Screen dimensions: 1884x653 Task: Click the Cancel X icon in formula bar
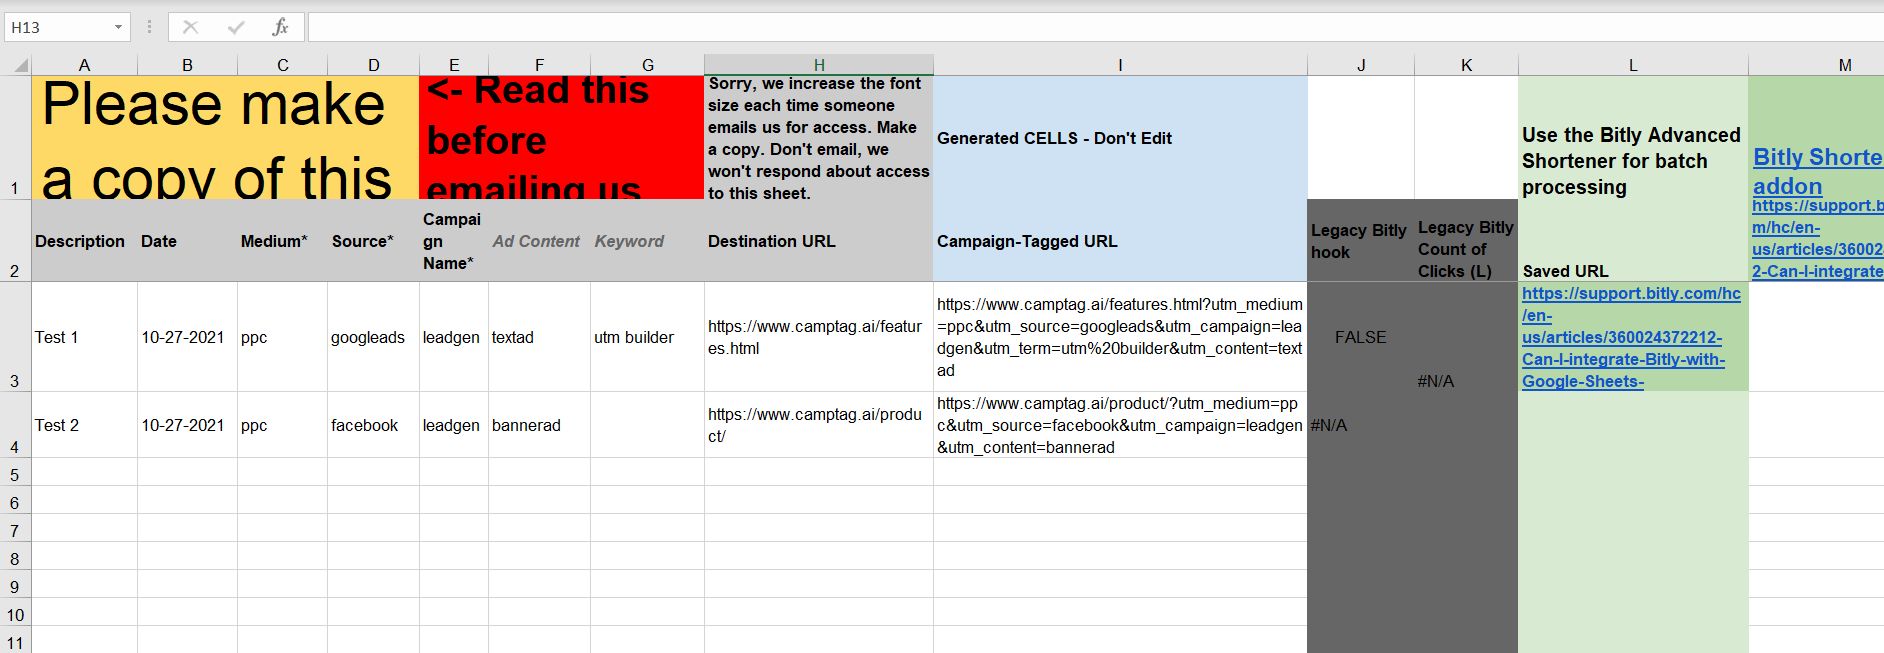(190, 27)
